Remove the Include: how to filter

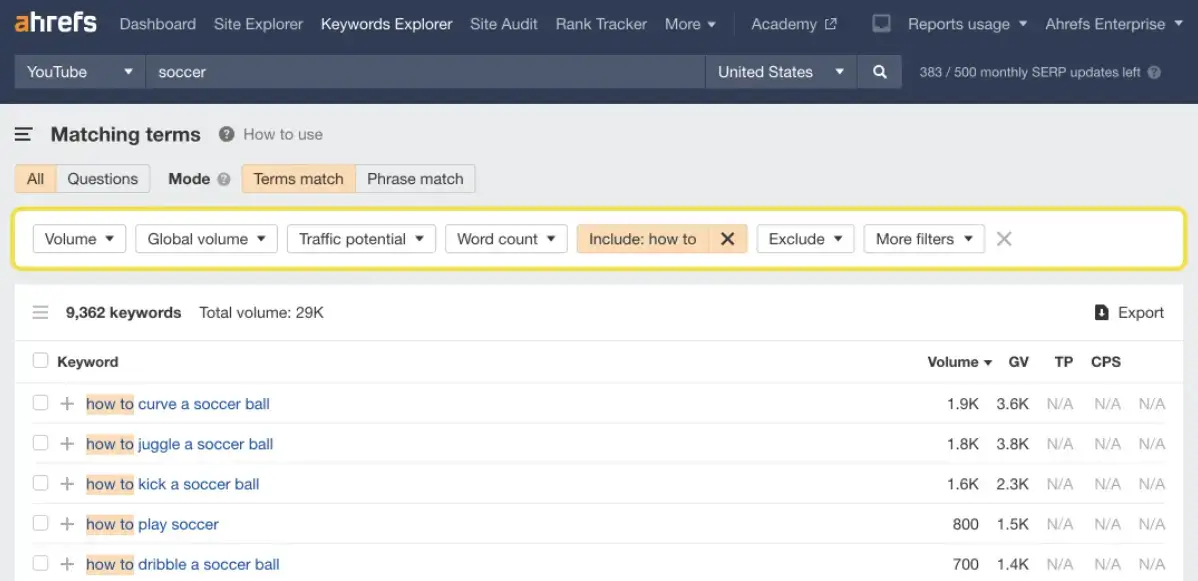pyautogui.click(x=728, y=238)
